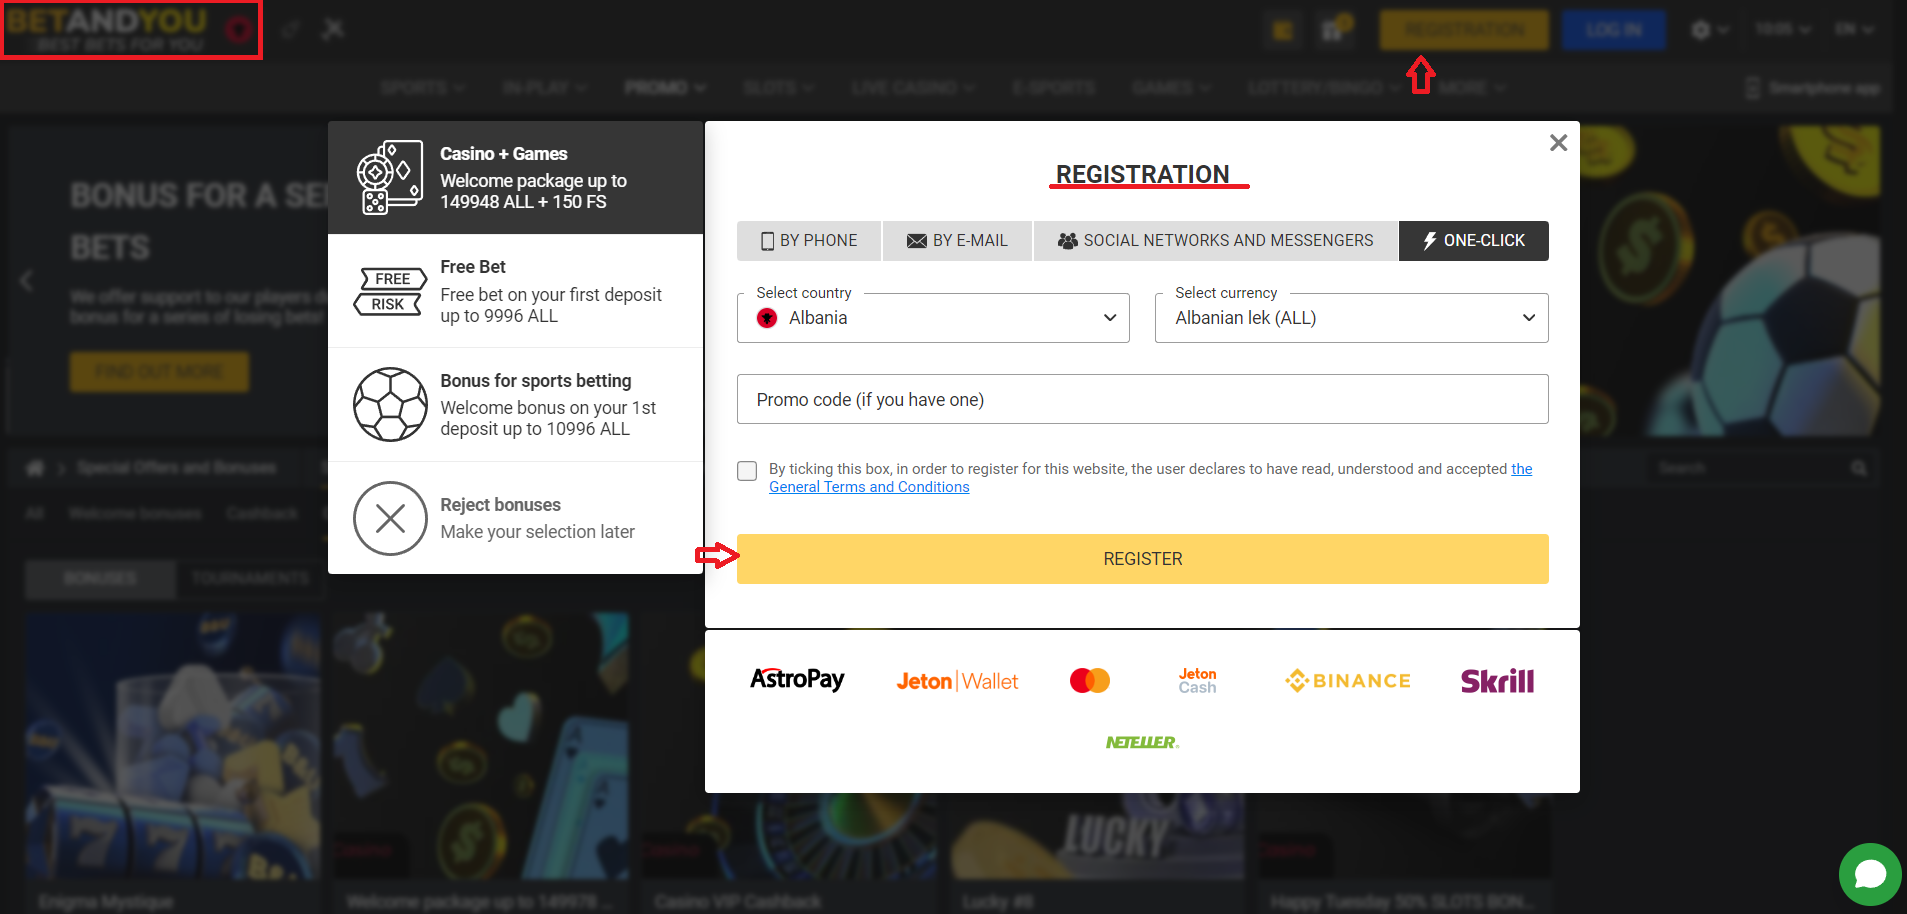This screenshot has width=1907, height=914.
Task: Expand the MORE navigation menu
Action: (1472, 88)
